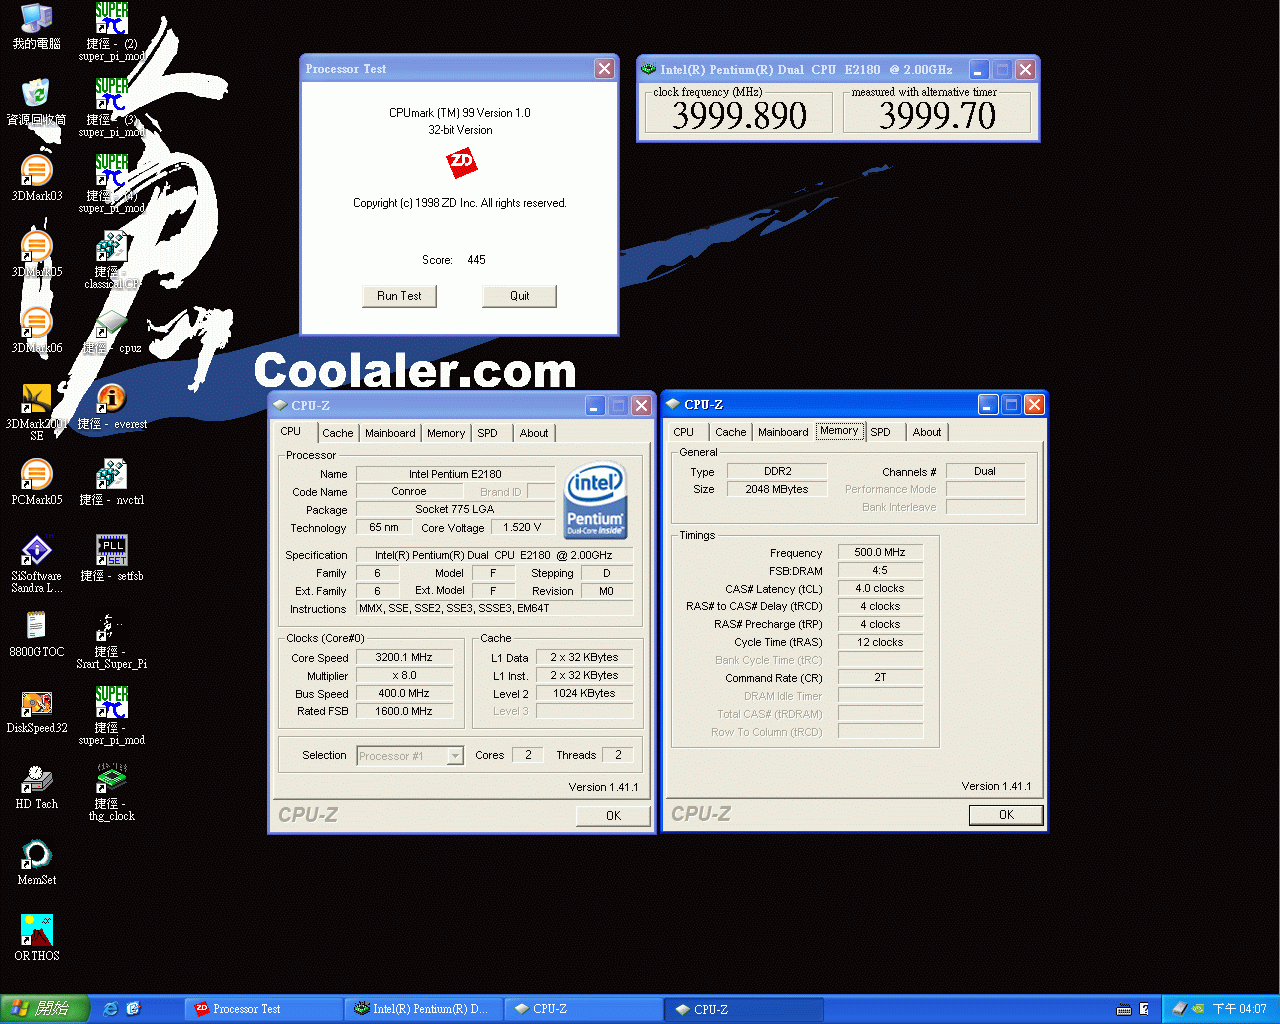This screenshot has height=1024, width=1280.
Task: Open the 8800GTOC text file icon
Action: (37, 635)
